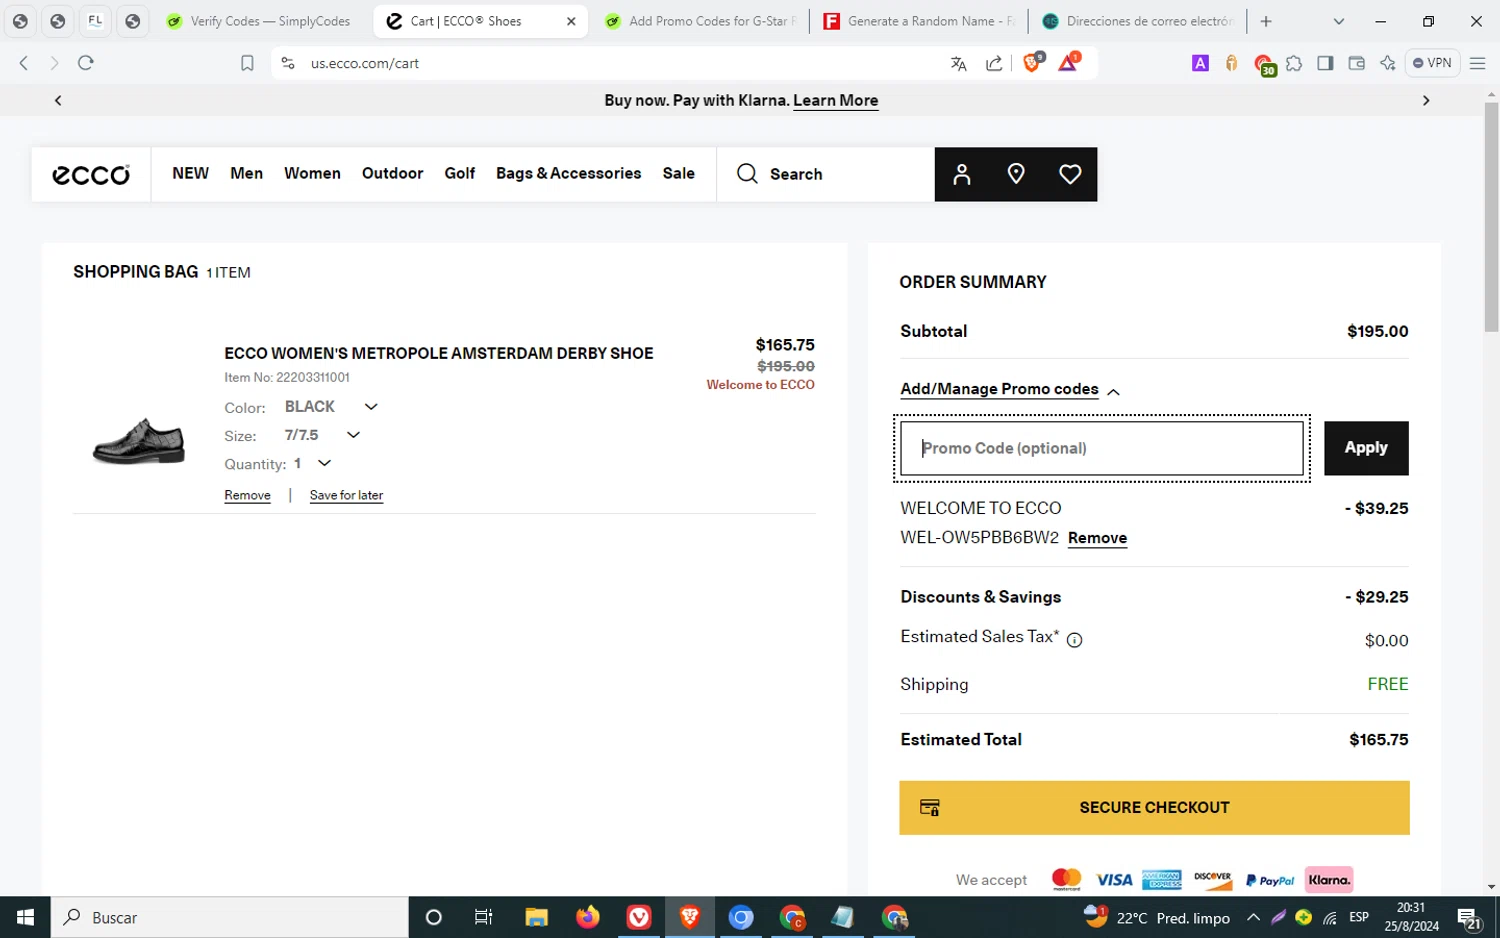Image resolution: width=1500 pixels, height=938 pixels.
Task: Open File Explorer from the taskbar
Action: (x=536, y=917)
